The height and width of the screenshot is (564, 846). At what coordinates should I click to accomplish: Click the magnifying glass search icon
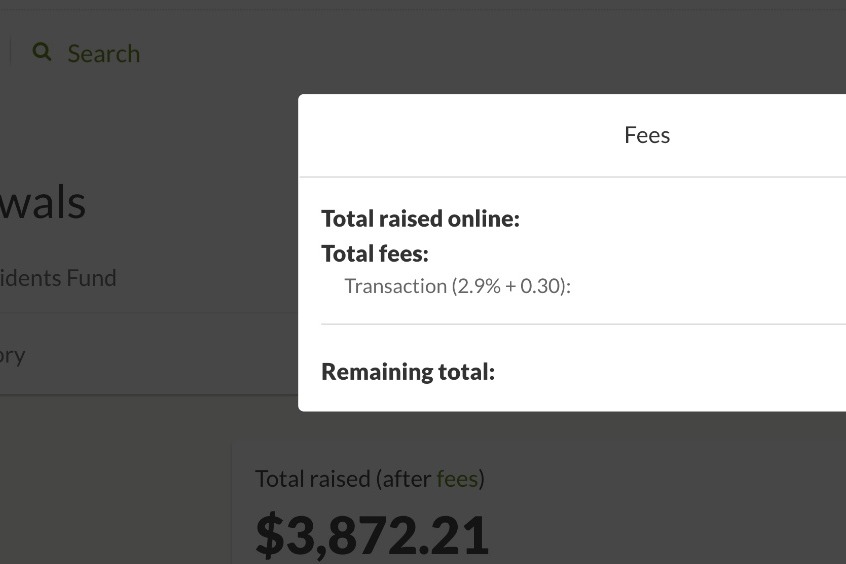pyautogui.click(x=42, y=52)
